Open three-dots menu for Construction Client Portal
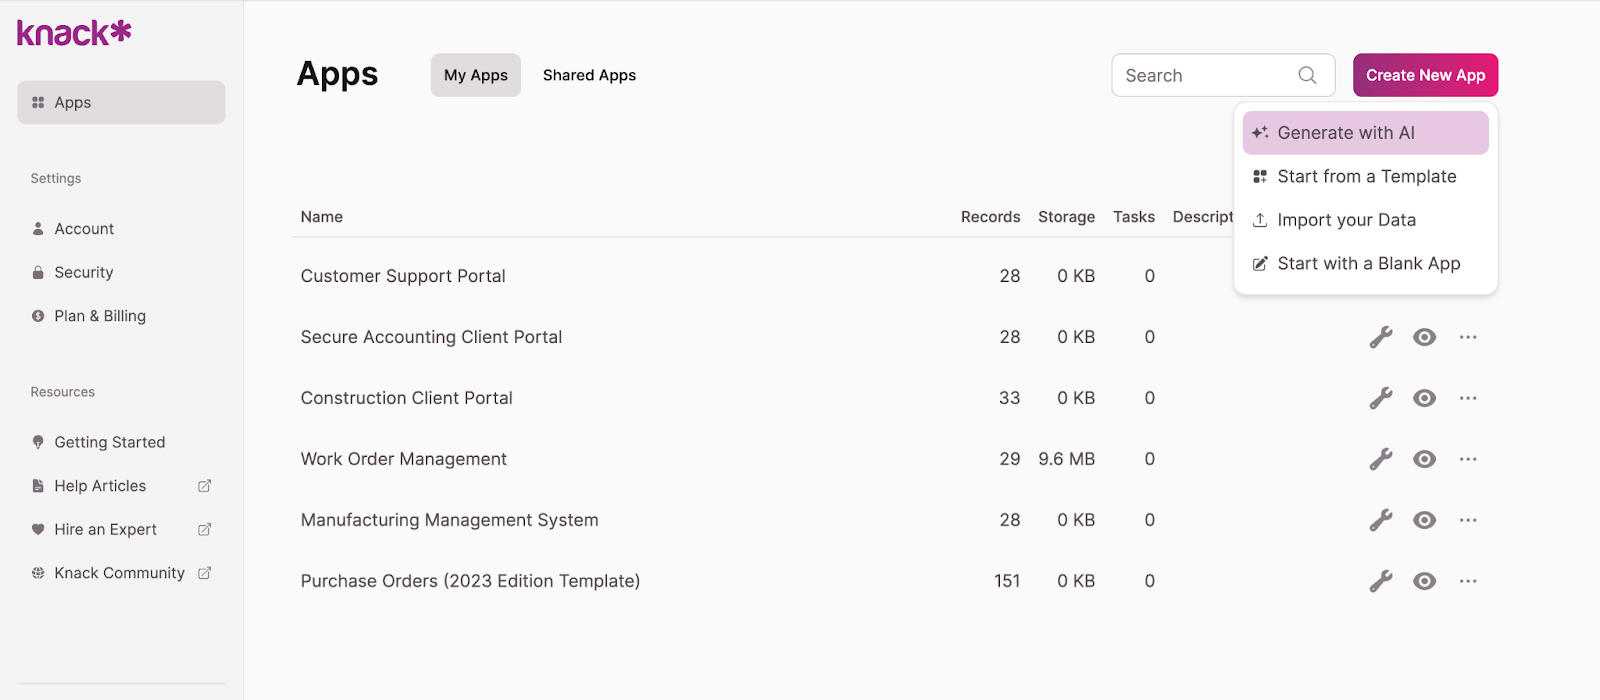Image resolution: width=1600 pixels, height=700 pixels. 1467,398
